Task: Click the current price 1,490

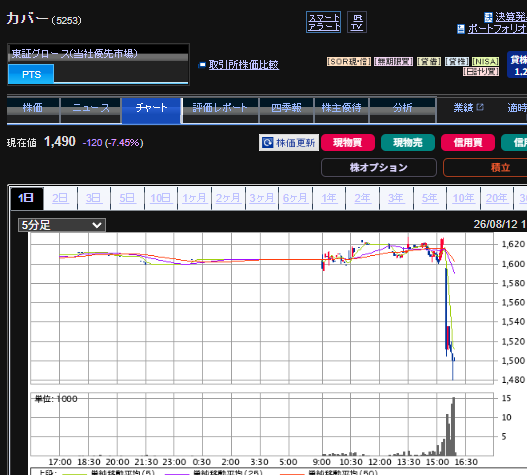Action: coord(60,142)
